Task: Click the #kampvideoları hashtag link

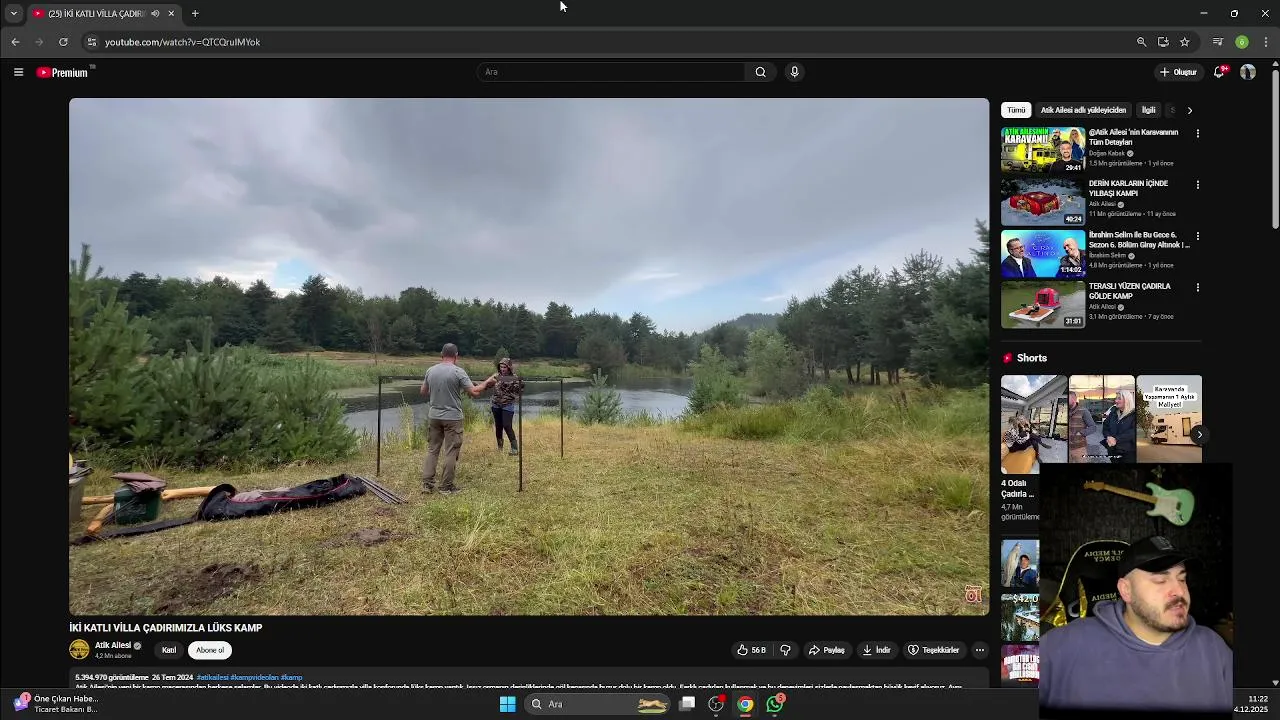Action: pos(255,678)
